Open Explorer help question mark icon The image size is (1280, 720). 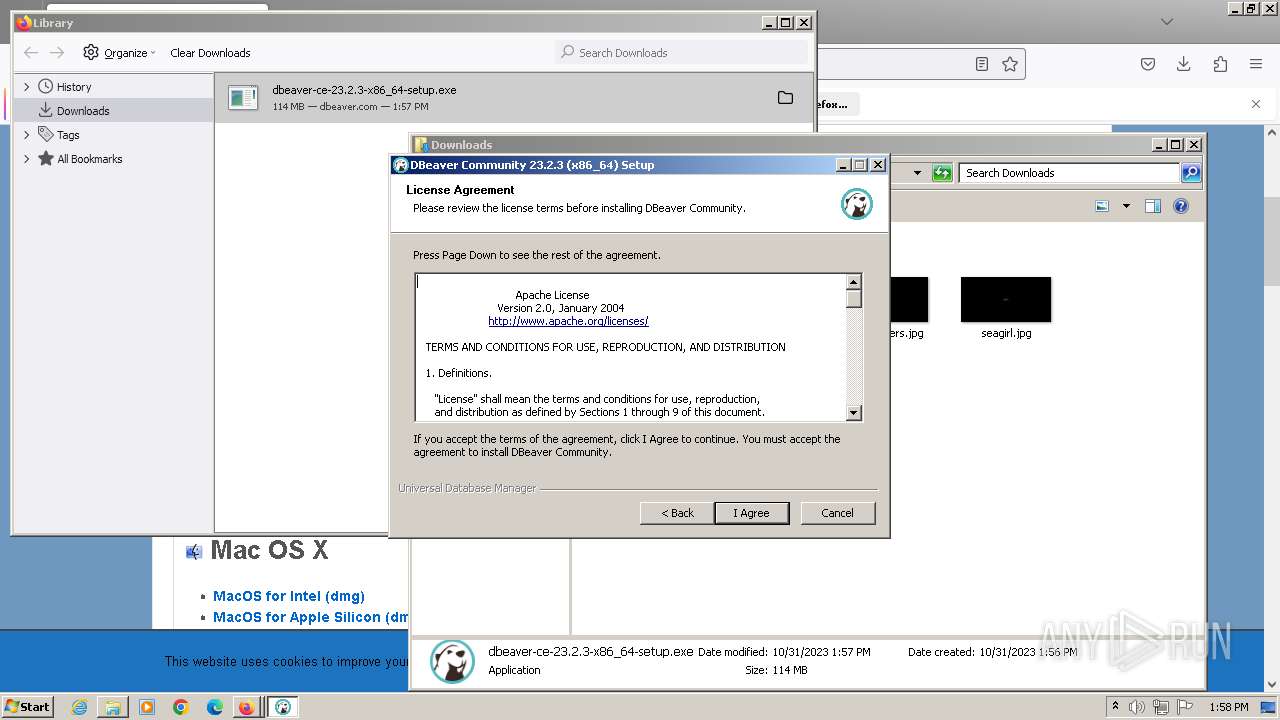pos(1181,206)
